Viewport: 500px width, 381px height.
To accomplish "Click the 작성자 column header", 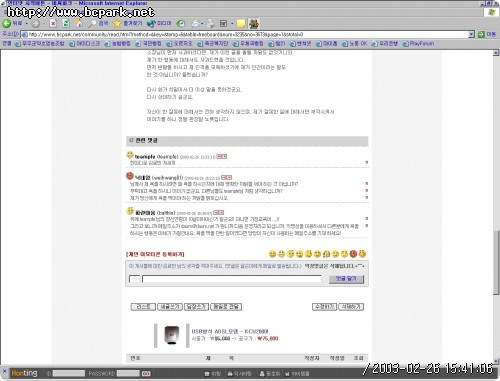I will (x=312, y=358).
